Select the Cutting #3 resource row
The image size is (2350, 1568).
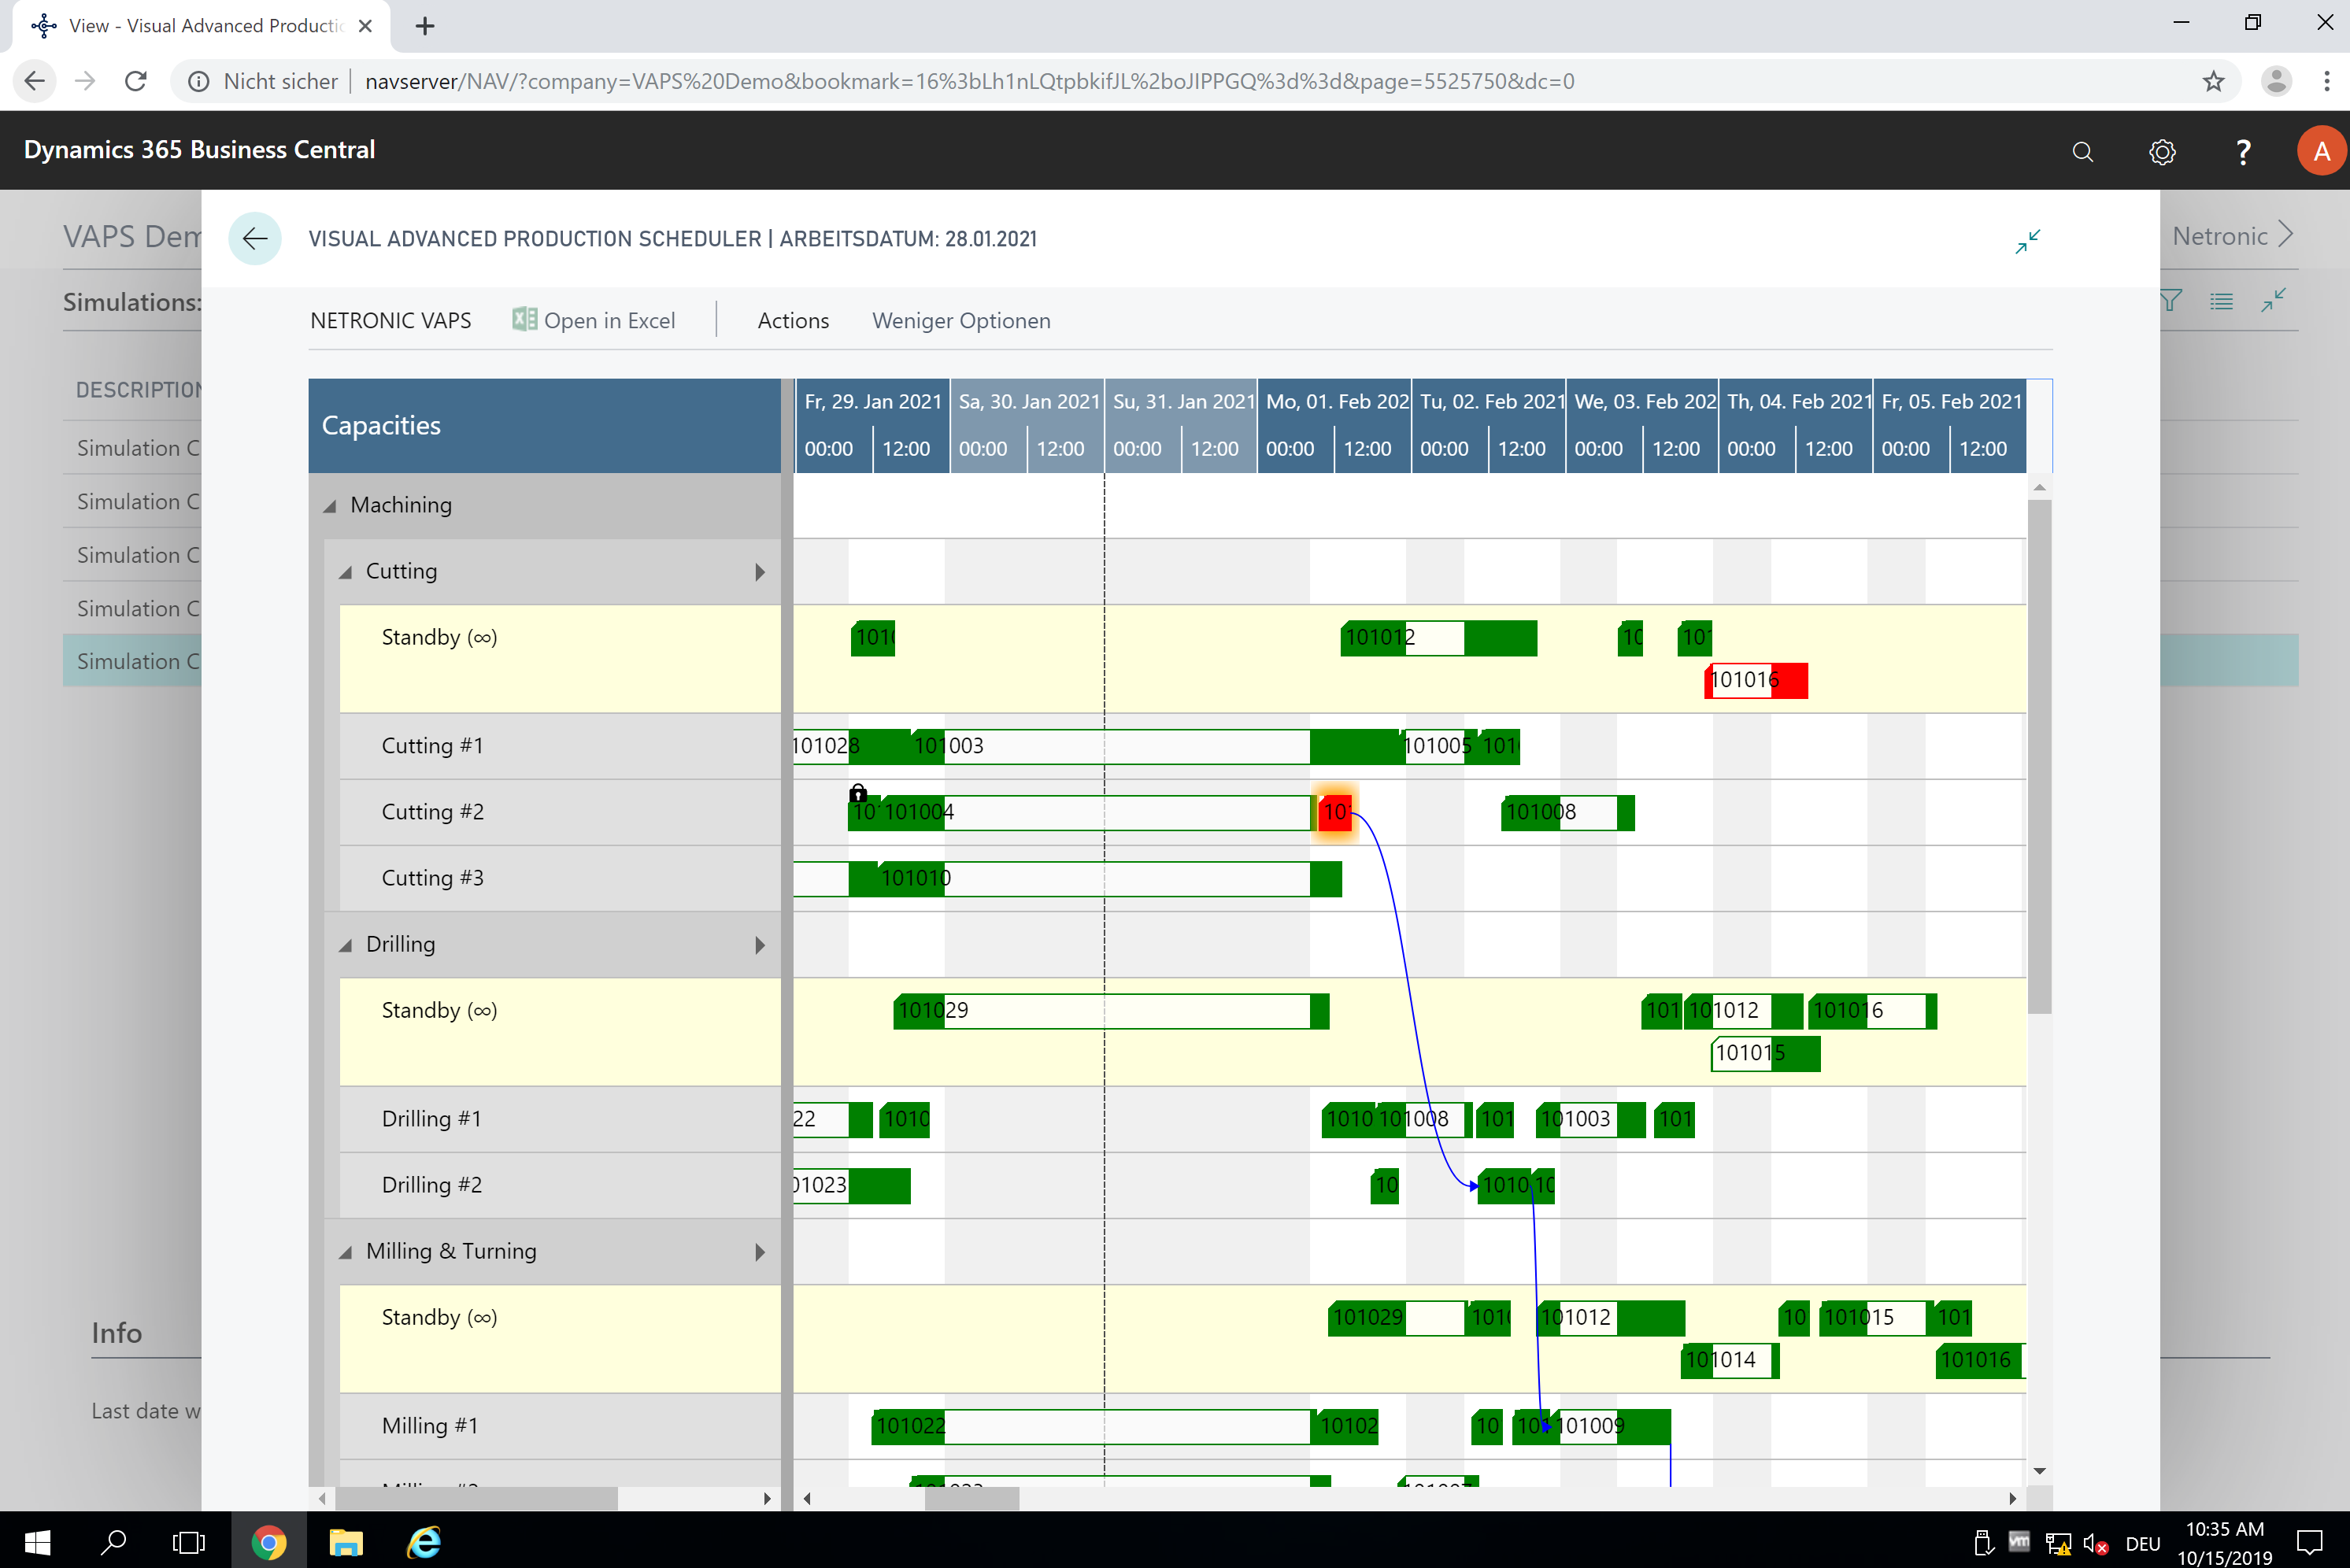tap(560, 878)
